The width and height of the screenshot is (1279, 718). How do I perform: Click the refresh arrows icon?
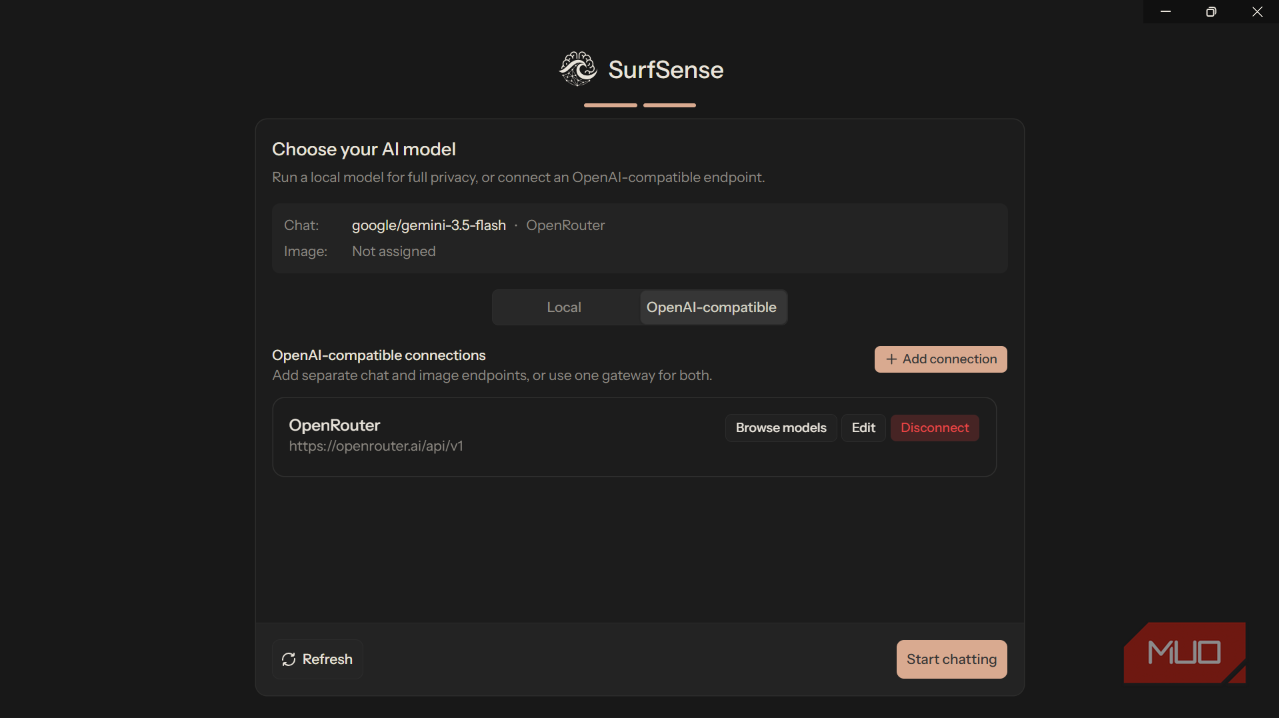click(x=289, y=660)
